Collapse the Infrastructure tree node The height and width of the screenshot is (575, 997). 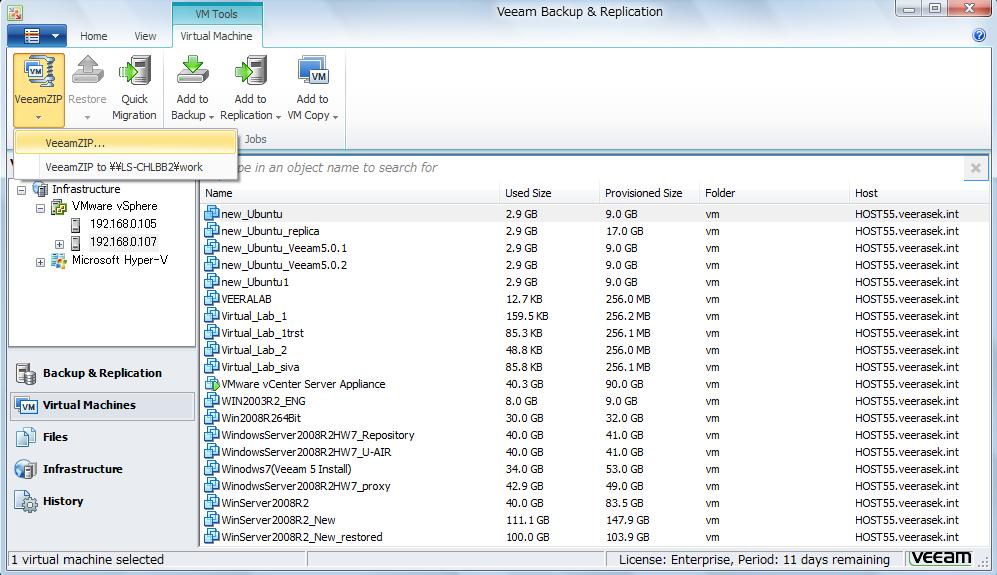pyautogui.click(x=22, y=190)
